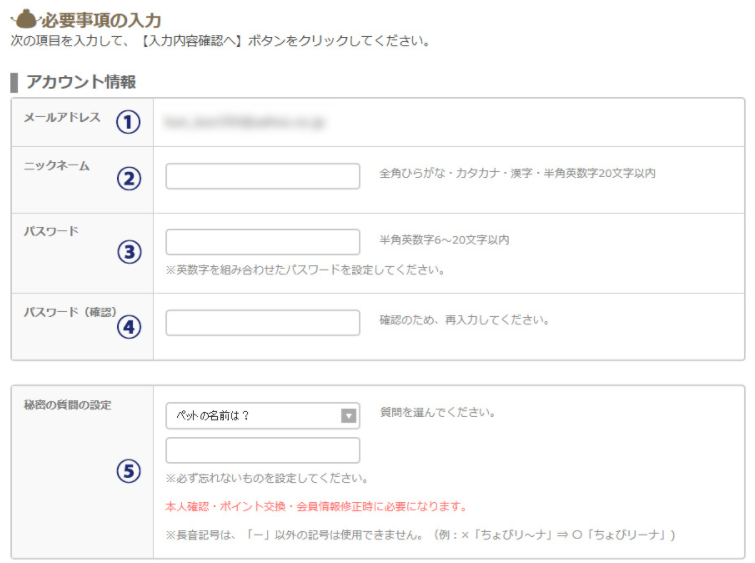Click the circled number 4 marker
The width and height of the screenshot is (755, 563).
click(129, 326)
